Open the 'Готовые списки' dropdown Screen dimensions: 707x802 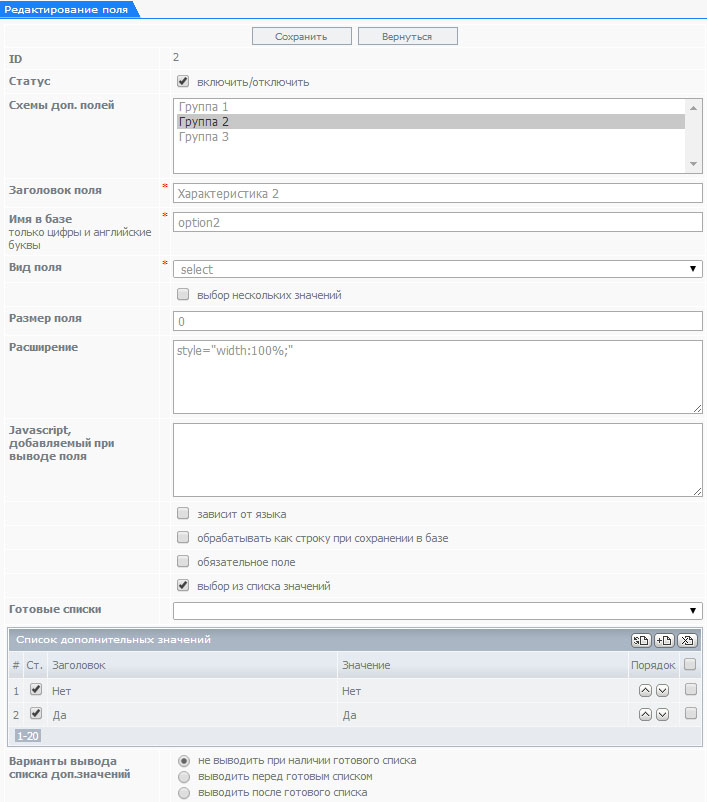tap(437, 611)
